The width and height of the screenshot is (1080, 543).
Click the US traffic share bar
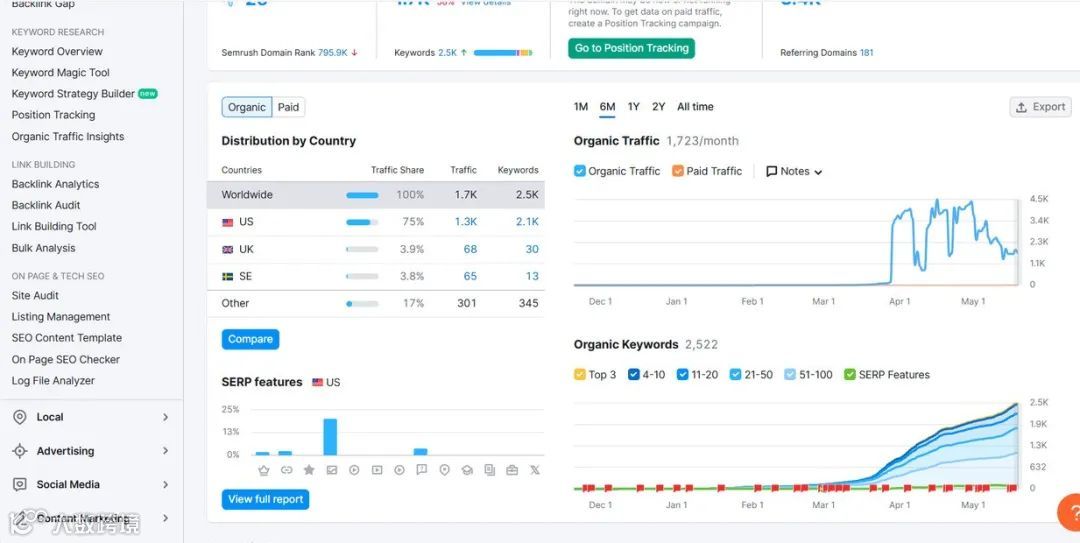(x=362, y=222)
